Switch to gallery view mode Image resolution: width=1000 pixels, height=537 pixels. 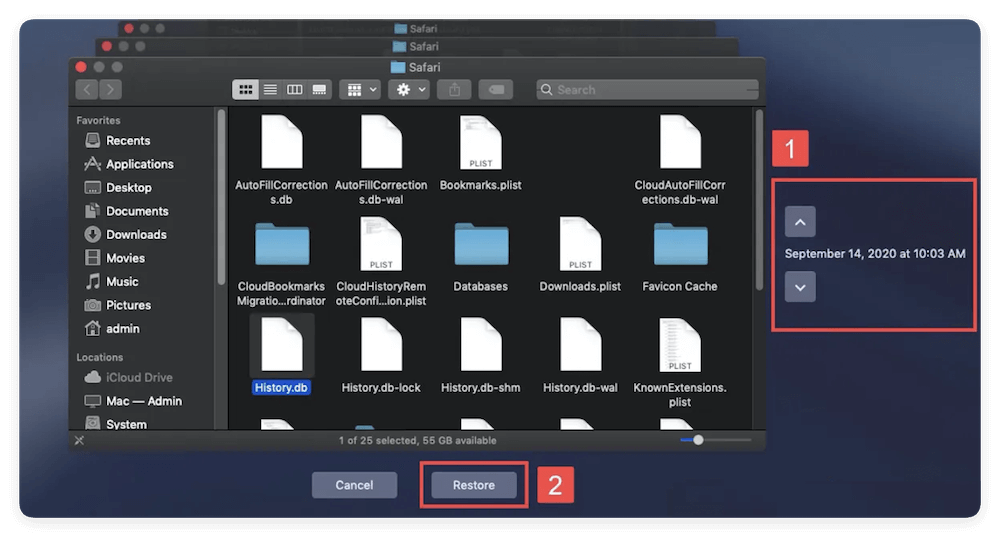(319, 90)
